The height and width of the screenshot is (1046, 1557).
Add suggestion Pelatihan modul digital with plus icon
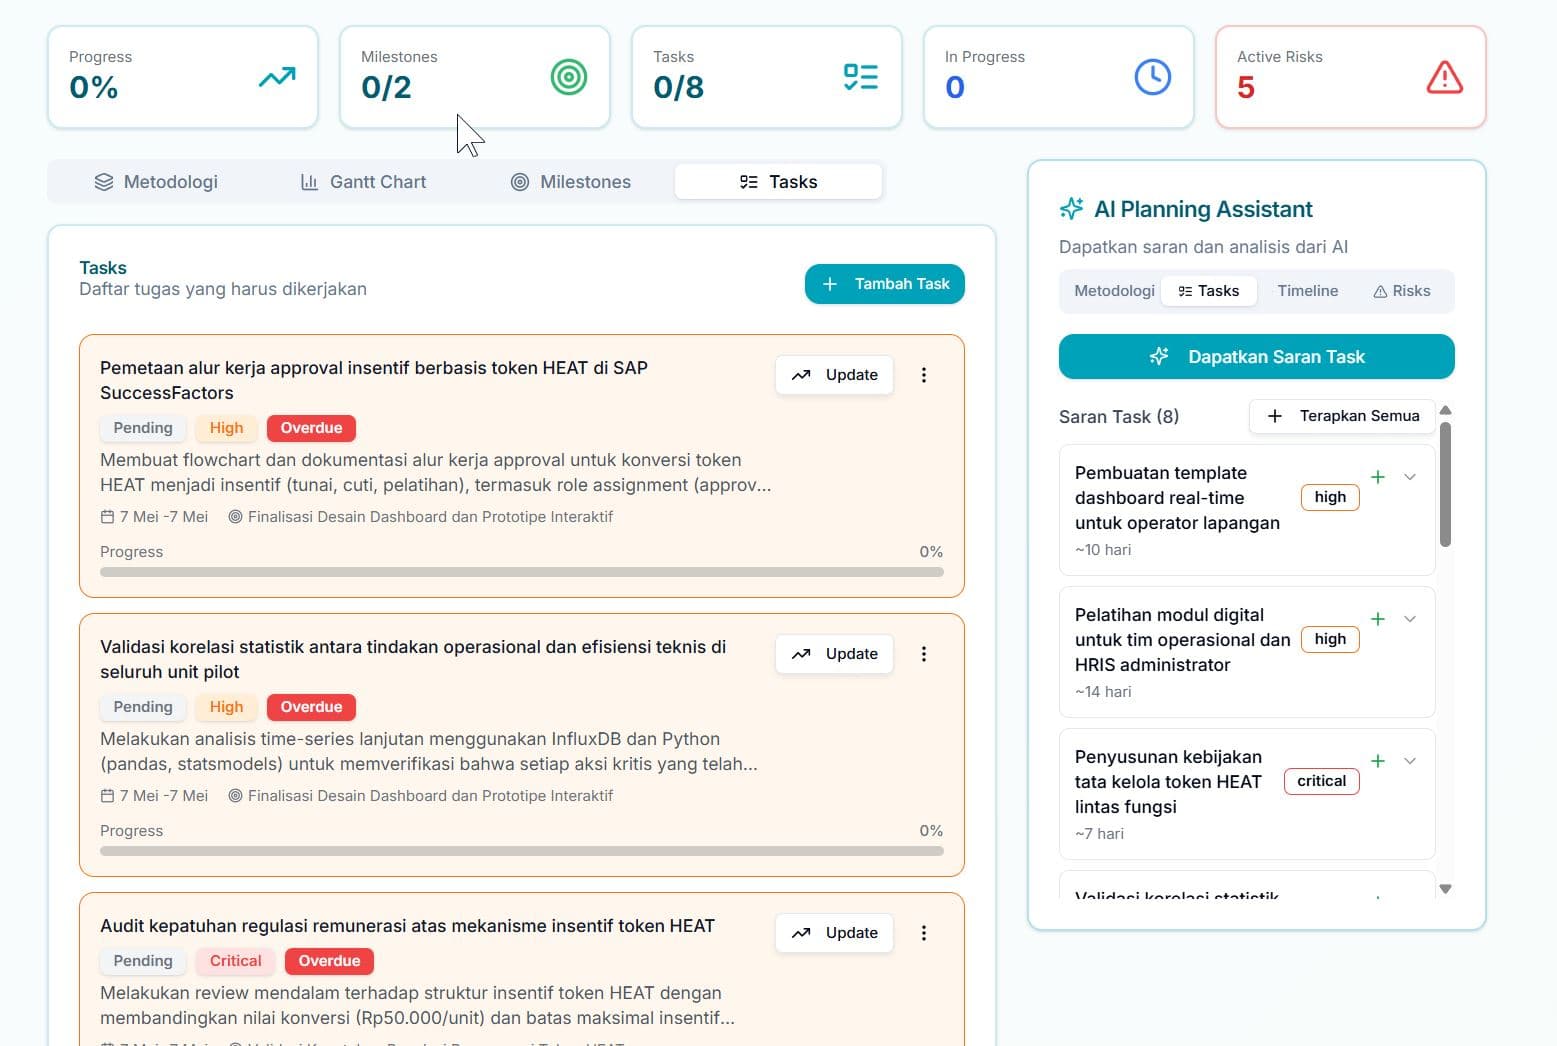pyautogui.click(x=1378, y=619)
